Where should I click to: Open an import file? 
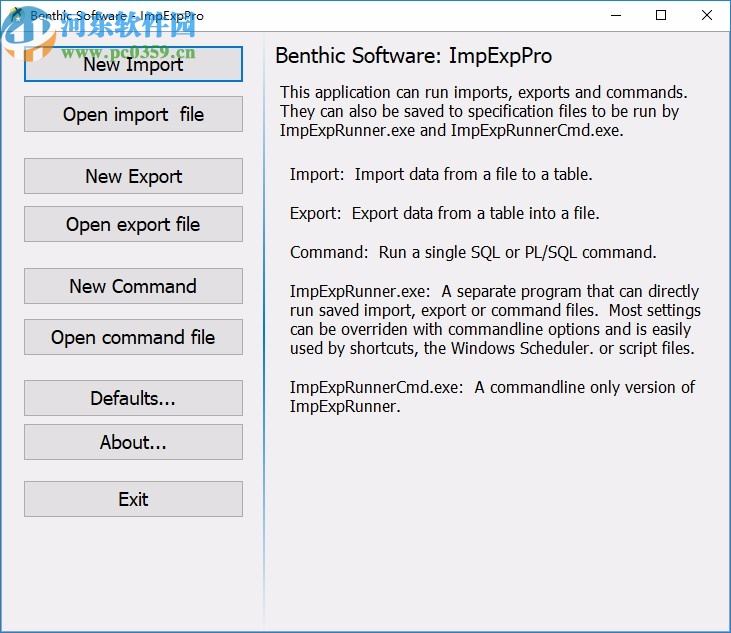click(133, 114)
